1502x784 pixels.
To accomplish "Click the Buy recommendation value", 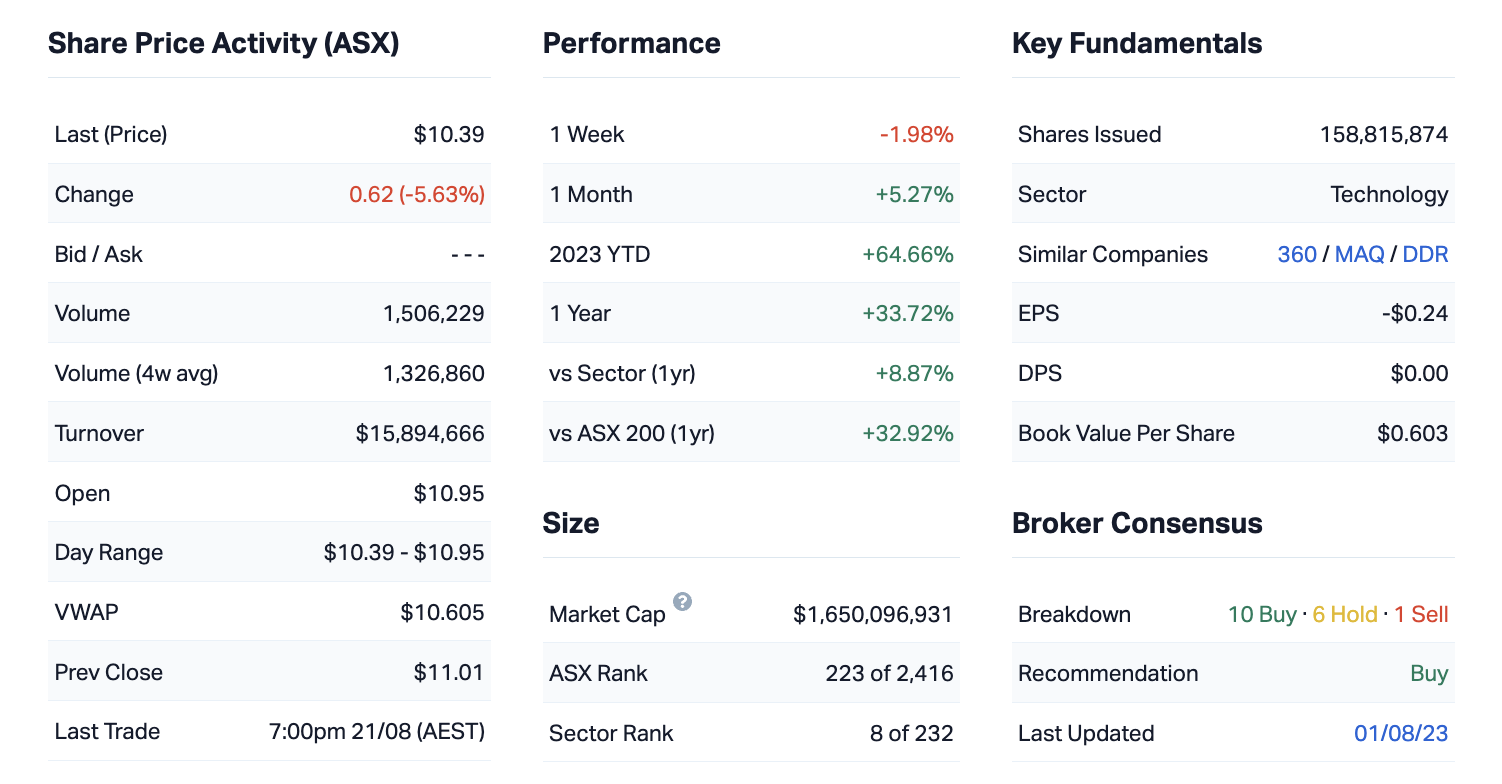I will click(1429, 673).
